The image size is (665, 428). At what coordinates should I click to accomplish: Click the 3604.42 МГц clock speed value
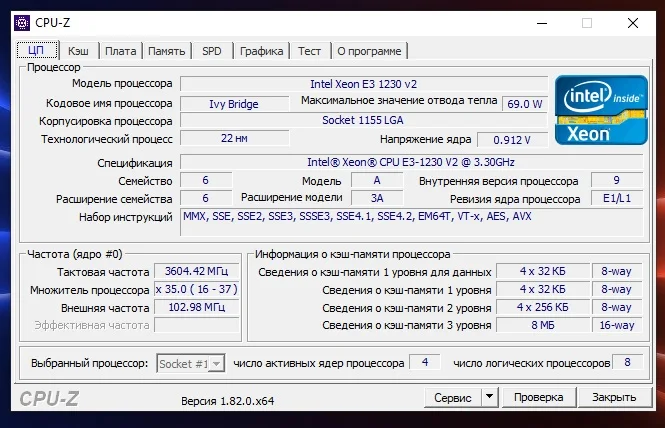196,271
